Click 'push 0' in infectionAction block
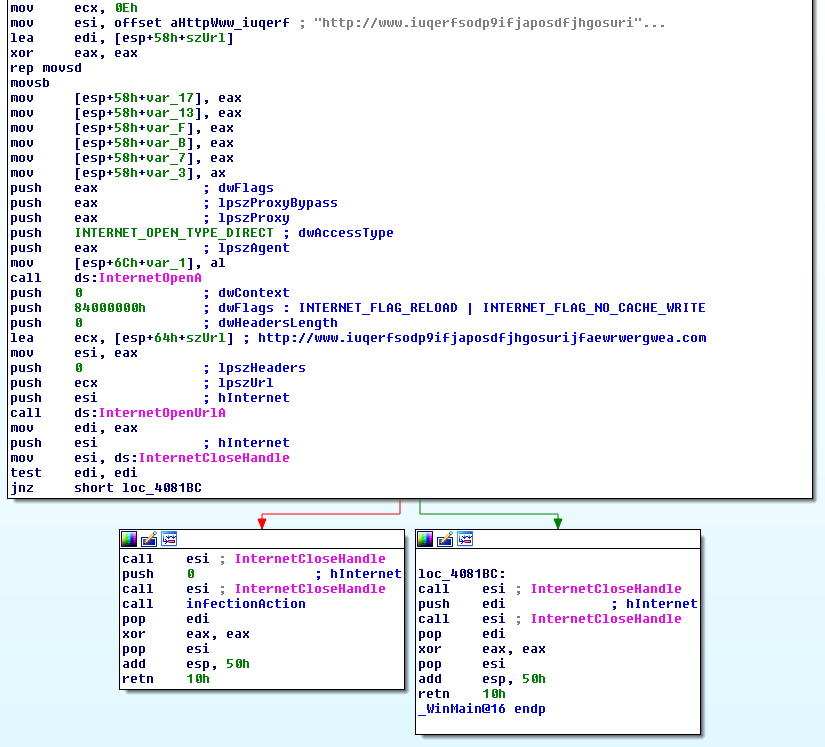Screen dimensions: 825x747 (x=158, y=574)
